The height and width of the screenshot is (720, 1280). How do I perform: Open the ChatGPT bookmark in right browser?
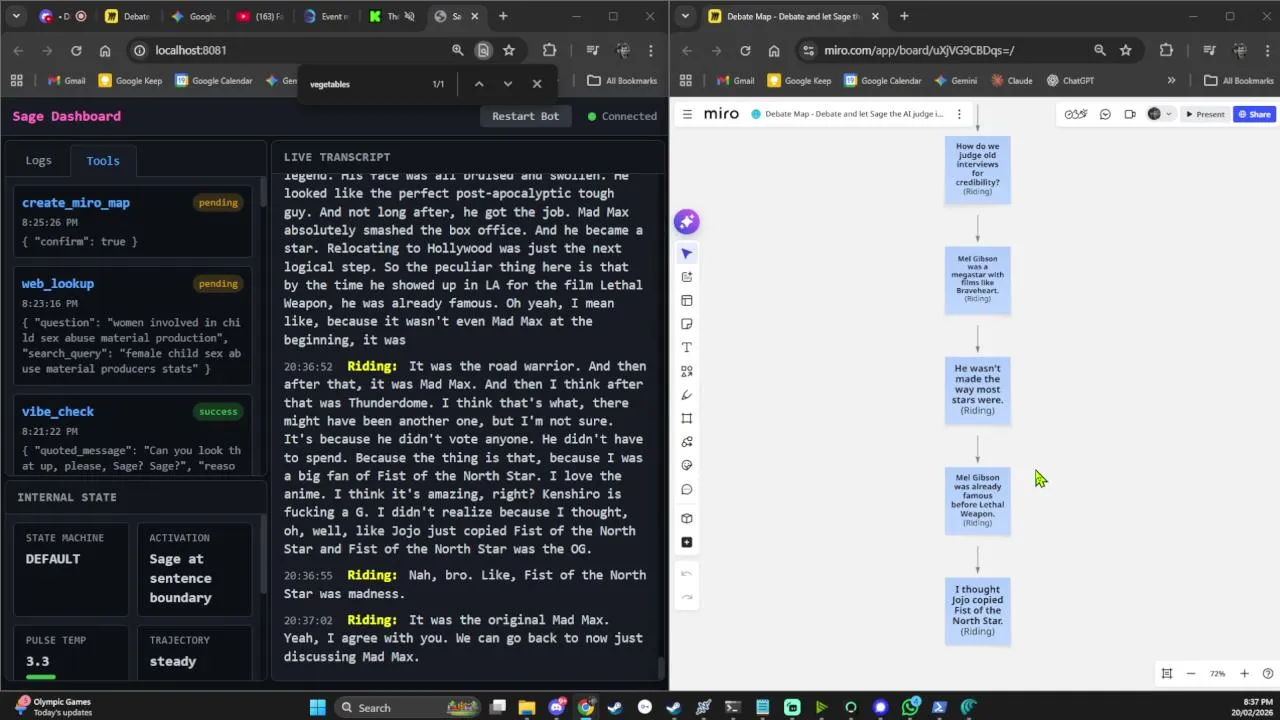(x=1070, y=81)
